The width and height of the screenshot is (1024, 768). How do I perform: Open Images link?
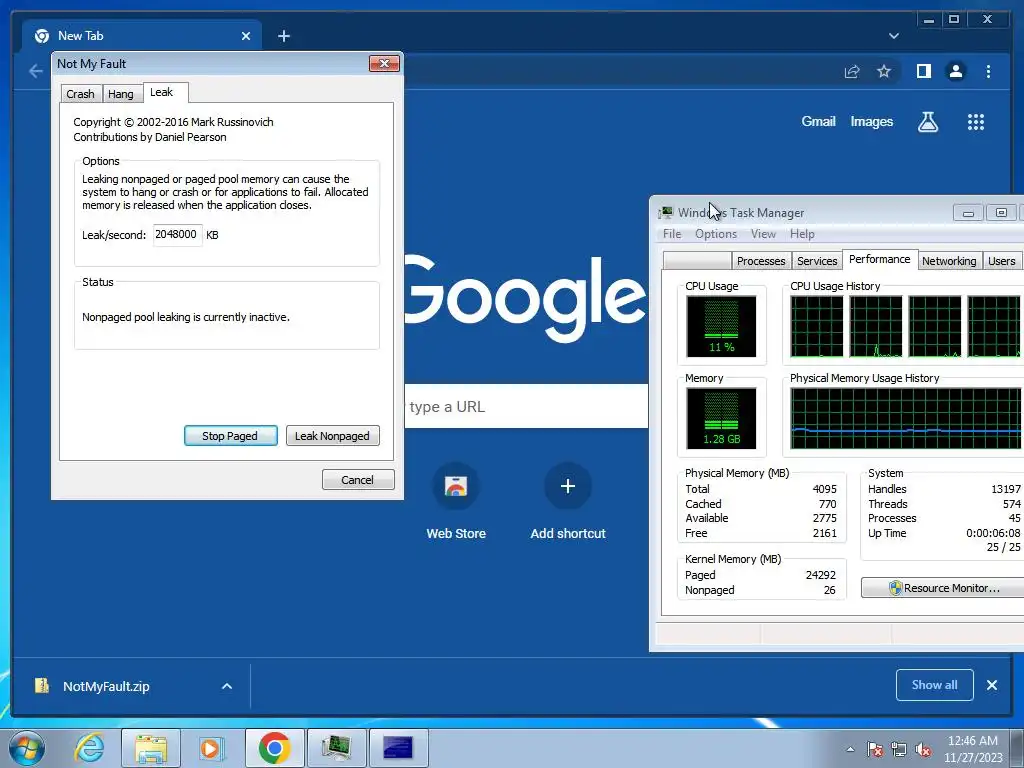pos(871,121)
